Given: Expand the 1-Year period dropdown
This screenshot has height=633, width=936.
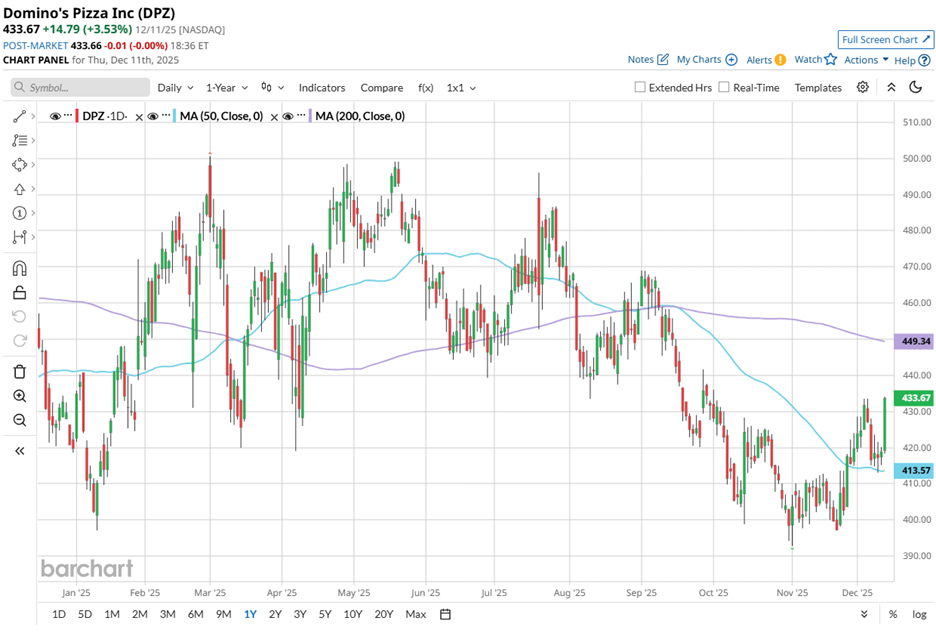Looking at the screenshot, I should 228,88.
